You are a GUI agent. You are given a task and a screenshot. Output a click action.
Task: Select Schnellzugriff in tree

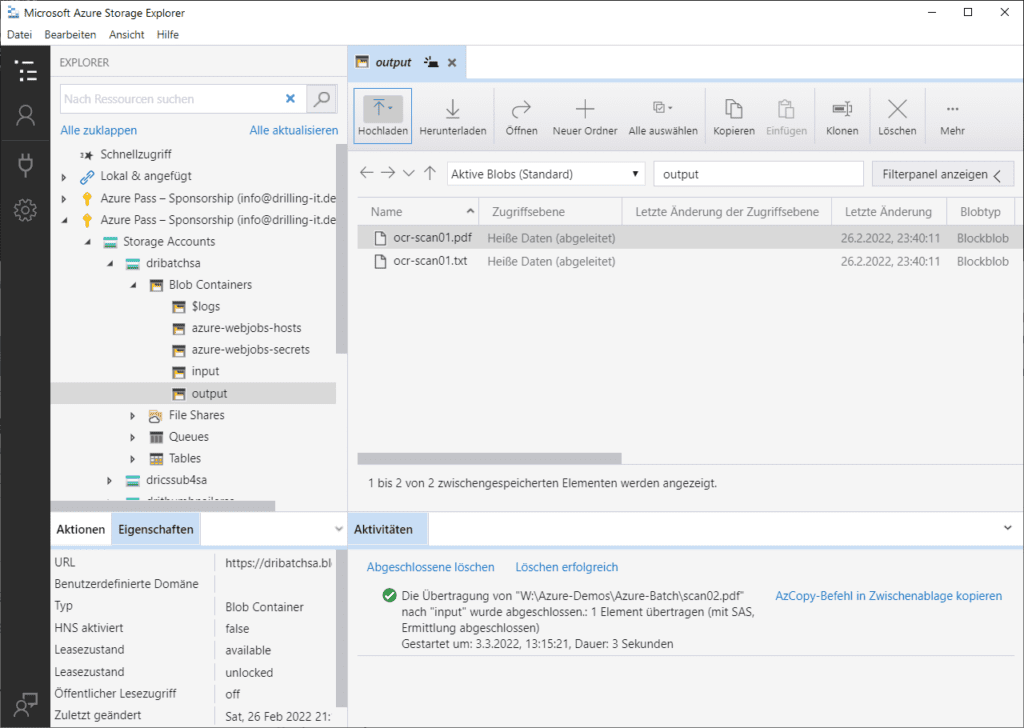136,155
